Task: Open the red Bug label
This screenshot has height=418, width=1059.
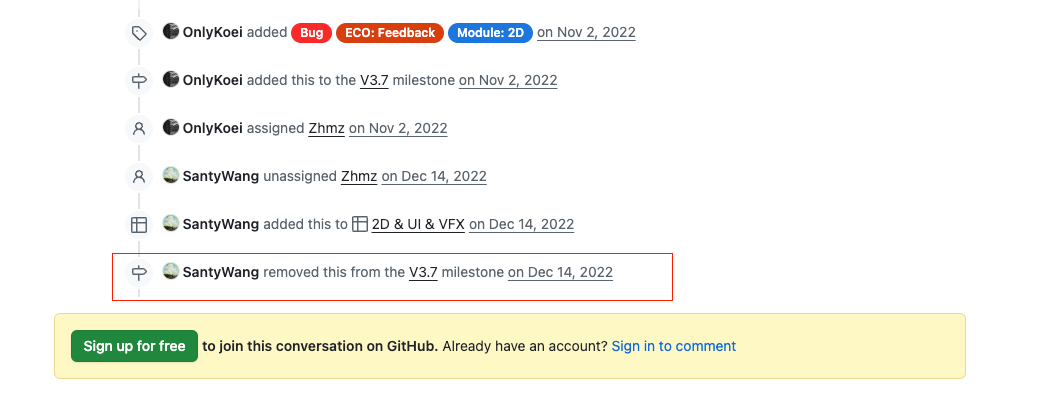Action: (x=311, y=33)
